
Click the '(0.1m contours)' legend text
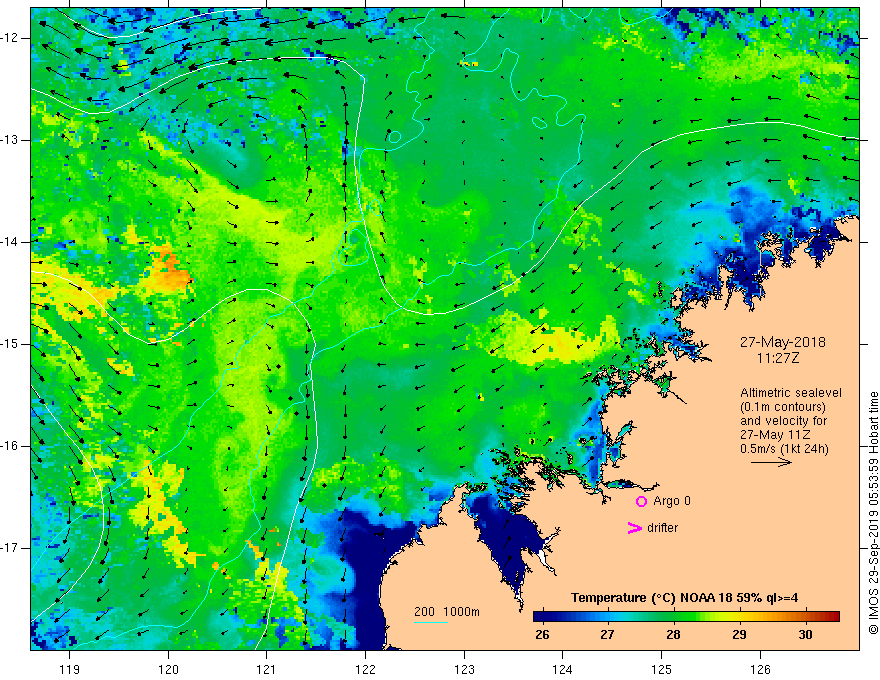783,407
